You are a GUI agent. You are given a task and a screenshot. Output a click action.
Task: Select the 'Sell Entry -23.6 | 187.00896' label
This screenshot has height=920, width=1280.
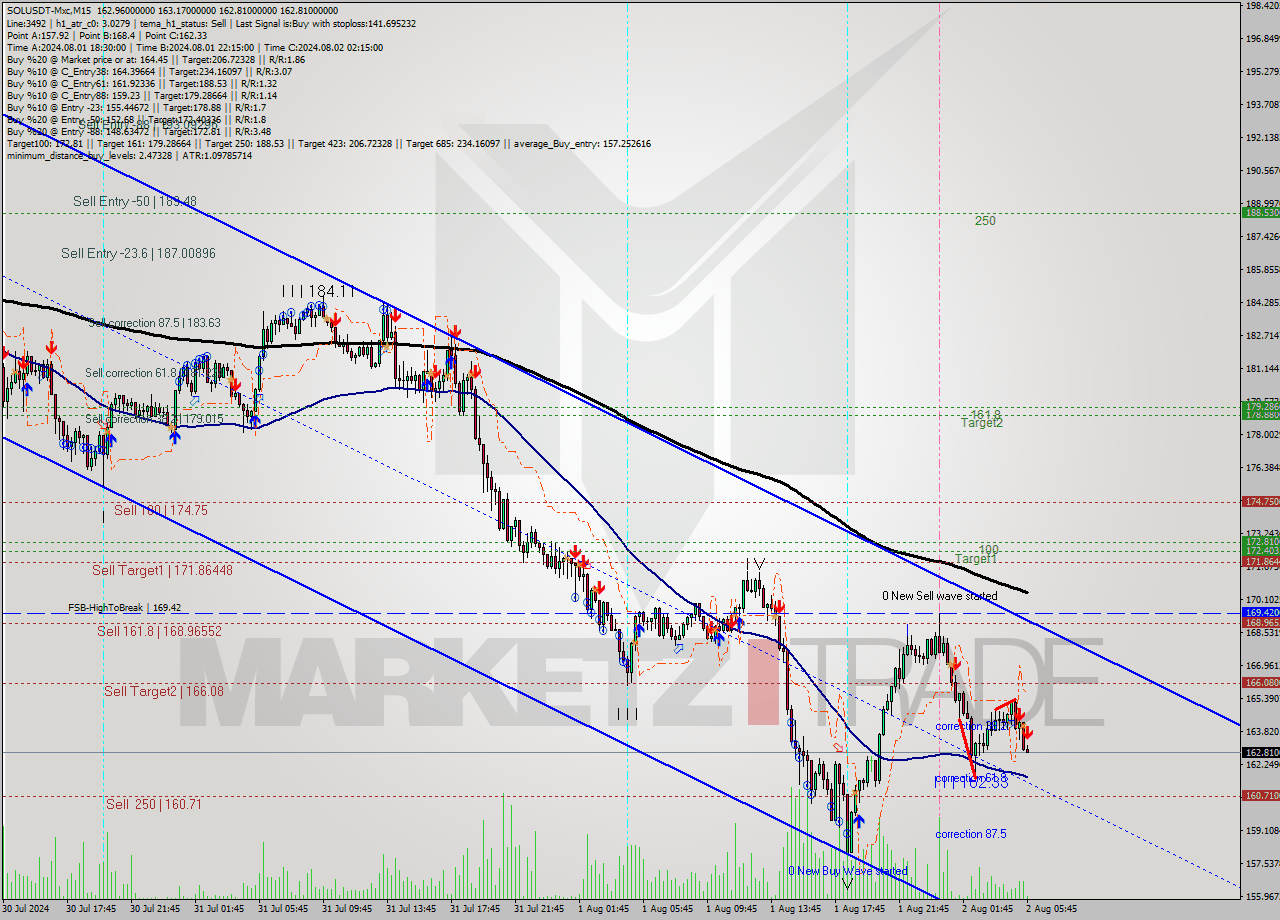(138, 253)
